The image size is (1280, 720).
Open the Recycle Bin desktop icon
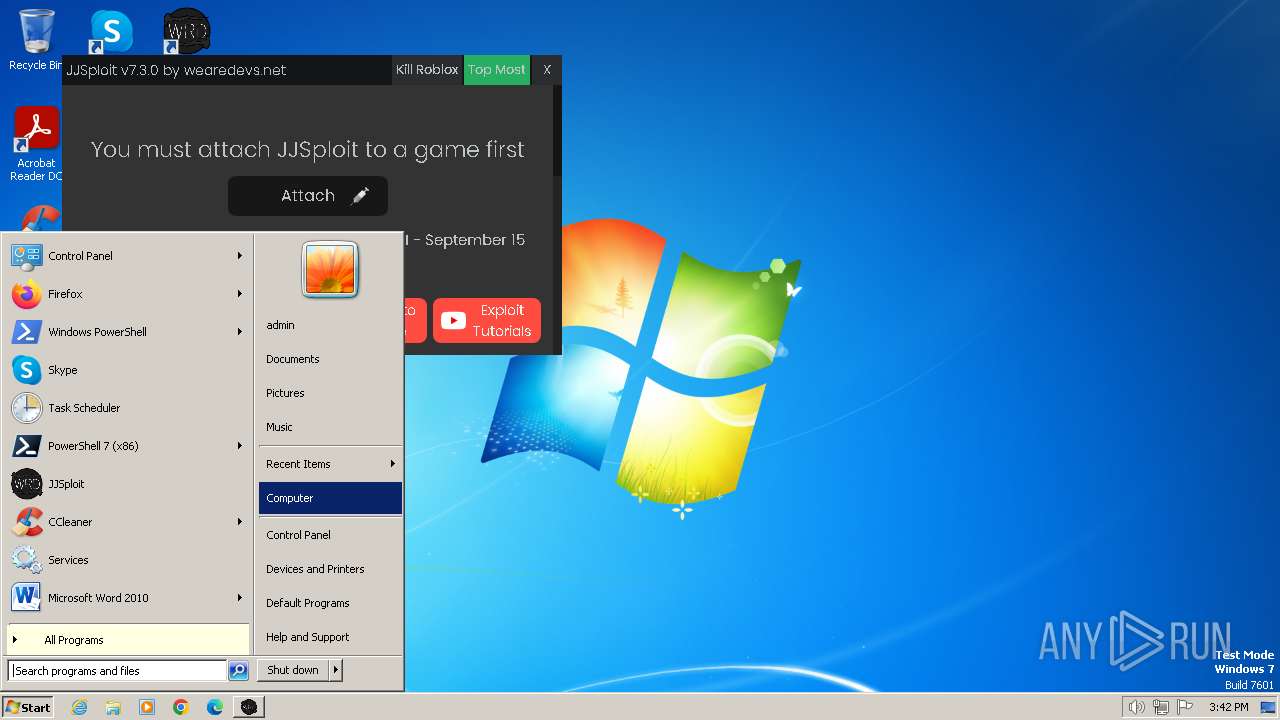coord(36,40)
